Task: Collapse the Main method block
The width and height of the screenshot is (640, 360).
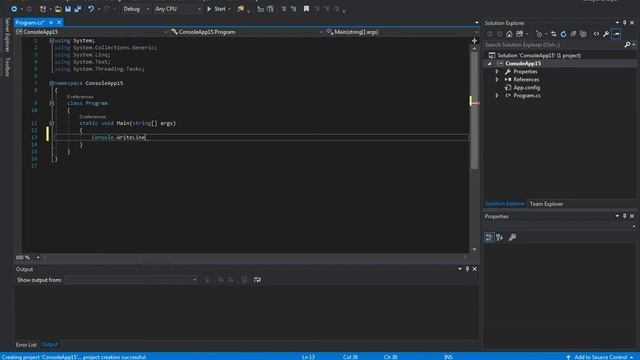Action: [x=52, y=123]
